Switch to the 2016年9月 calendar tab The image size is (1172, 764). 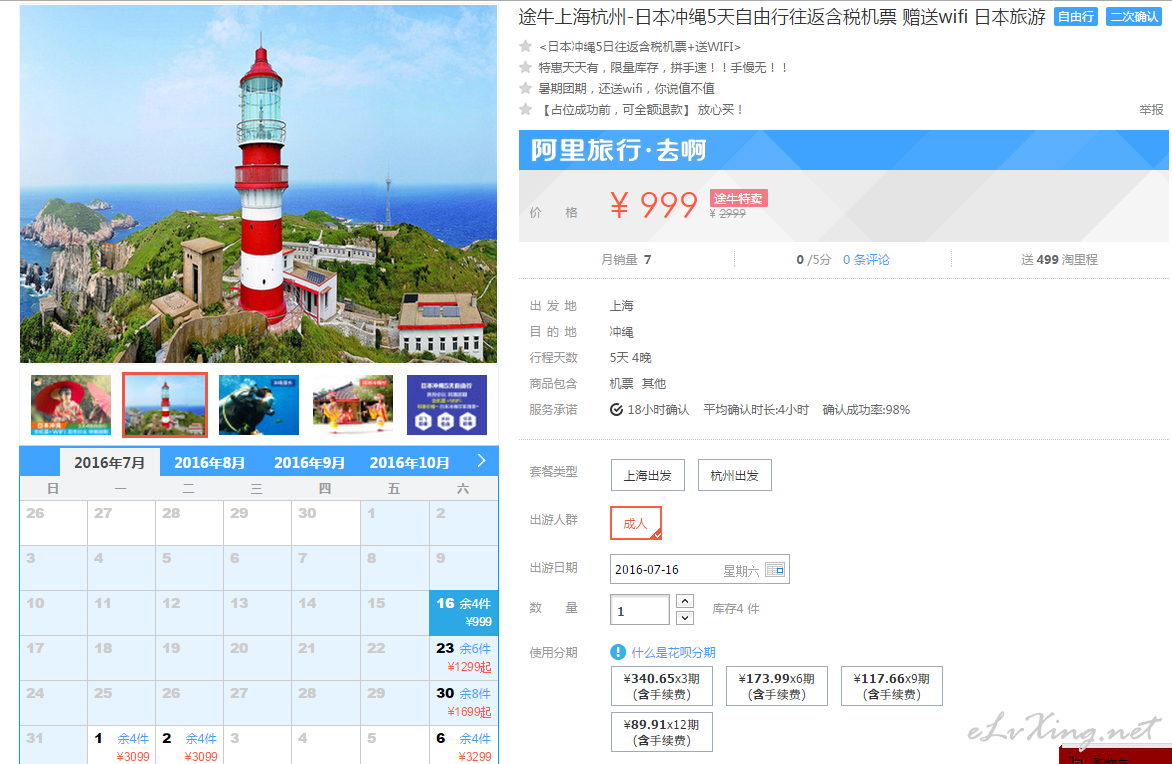[309, 463]
